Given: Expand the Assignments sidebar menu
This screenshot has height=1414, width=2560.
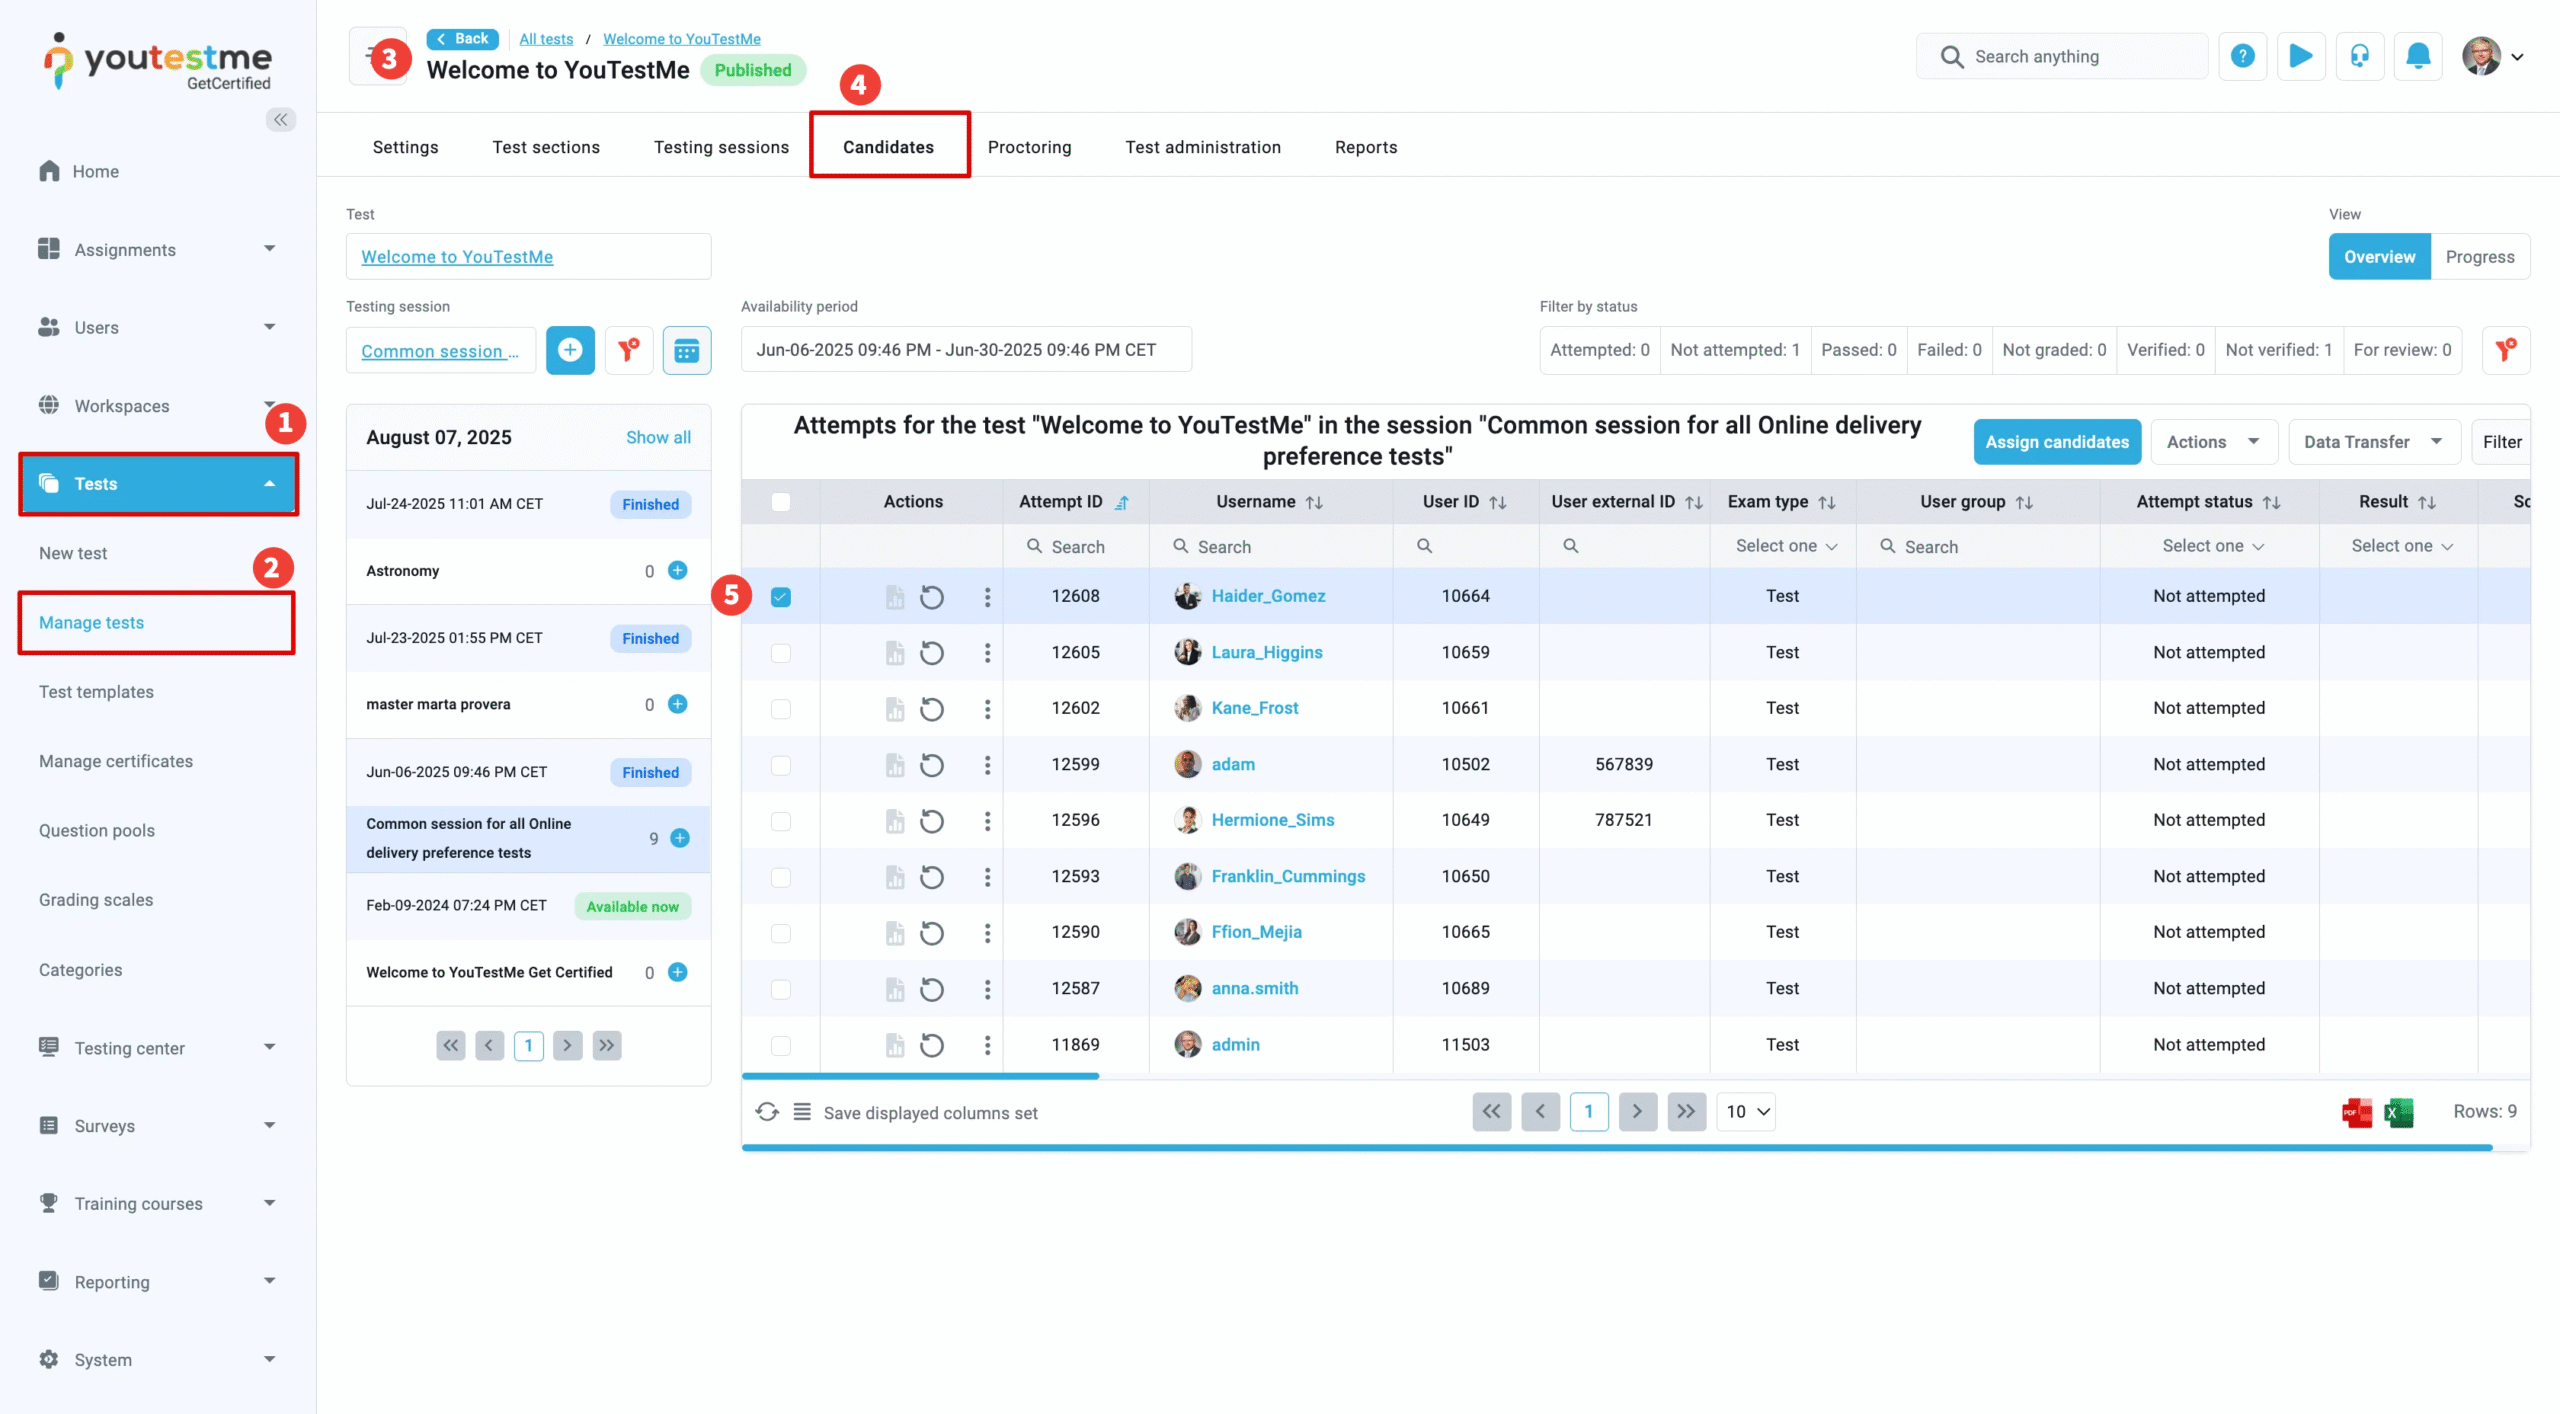Looking at the screenshot, I should [x=158, y=249].
